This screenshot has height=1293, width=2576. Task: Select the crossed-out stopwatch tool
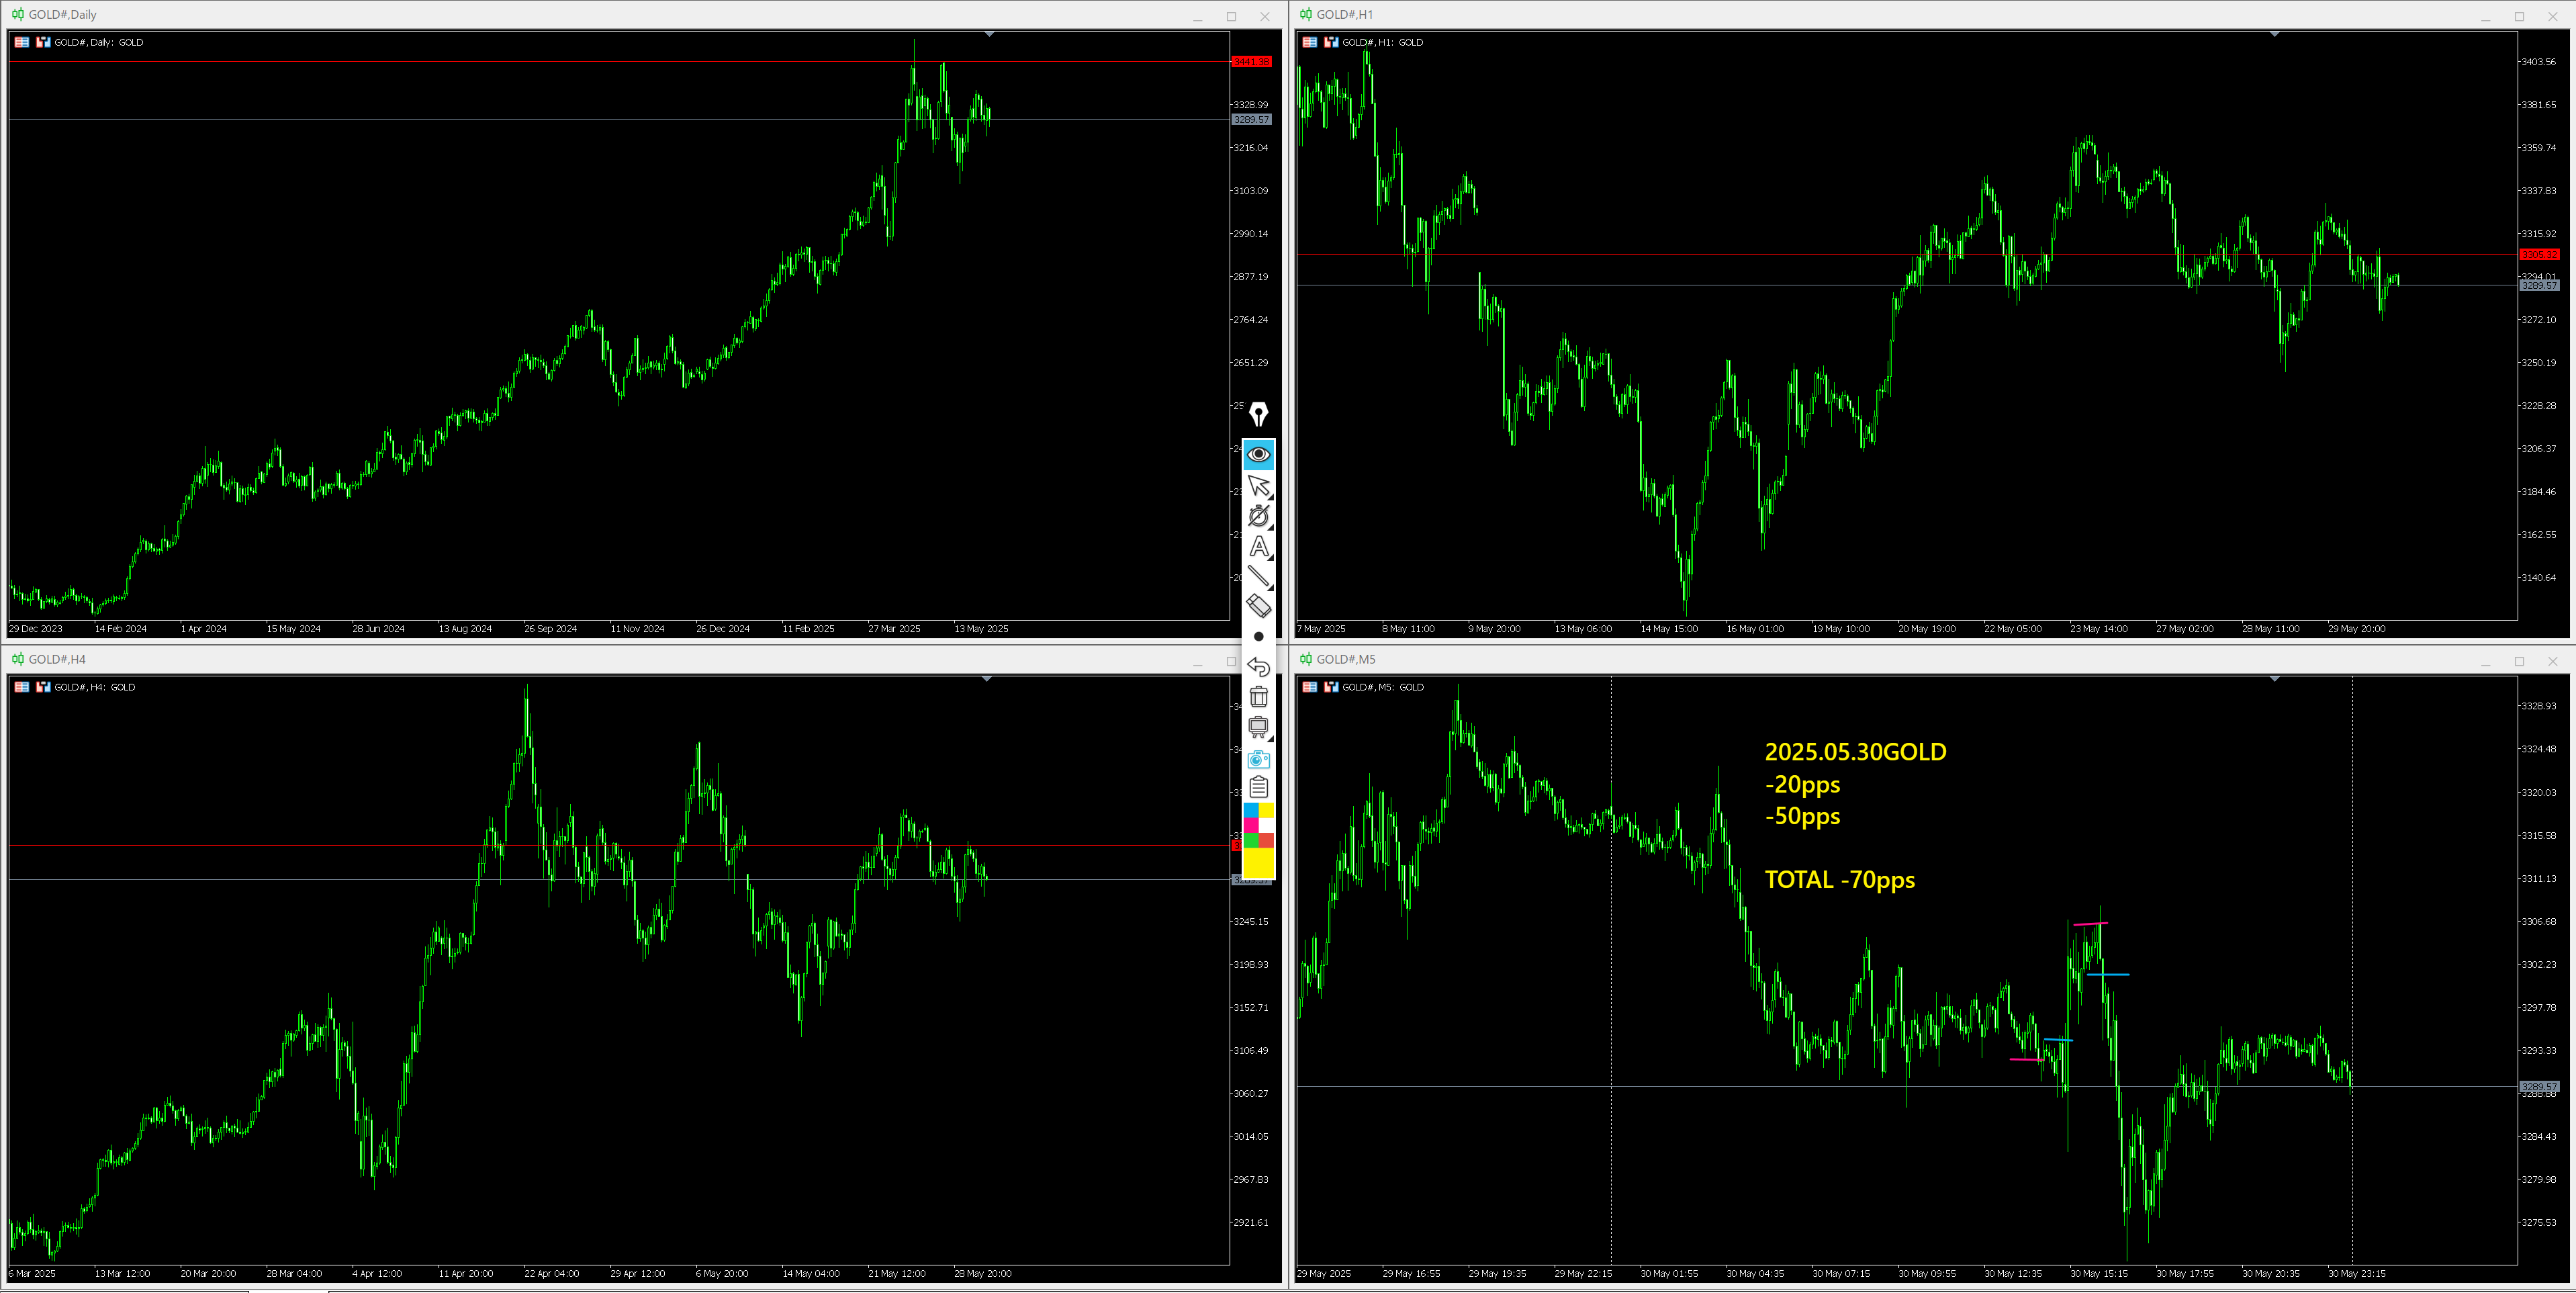1258,516
